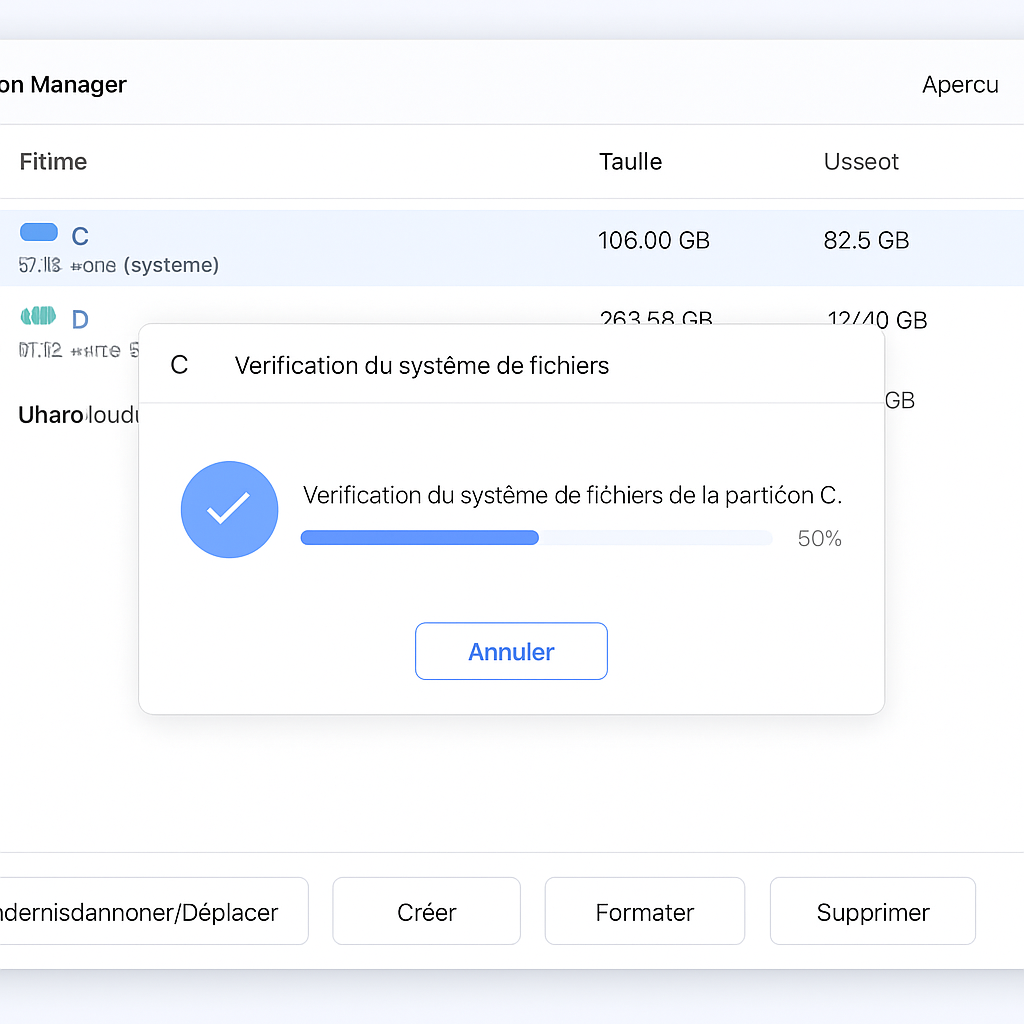Click the verification progress bar
The image size is (1024, 1024).
tap(535, 537)
